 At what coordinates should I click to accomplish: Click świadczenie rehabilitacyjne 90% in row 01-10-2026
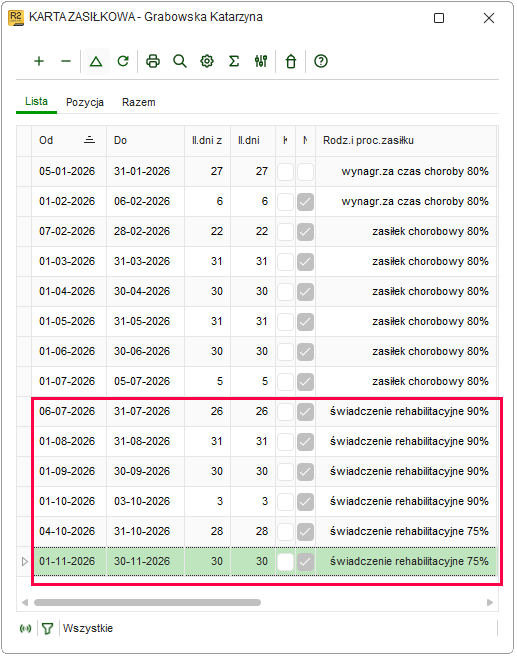tap(409, 501)
